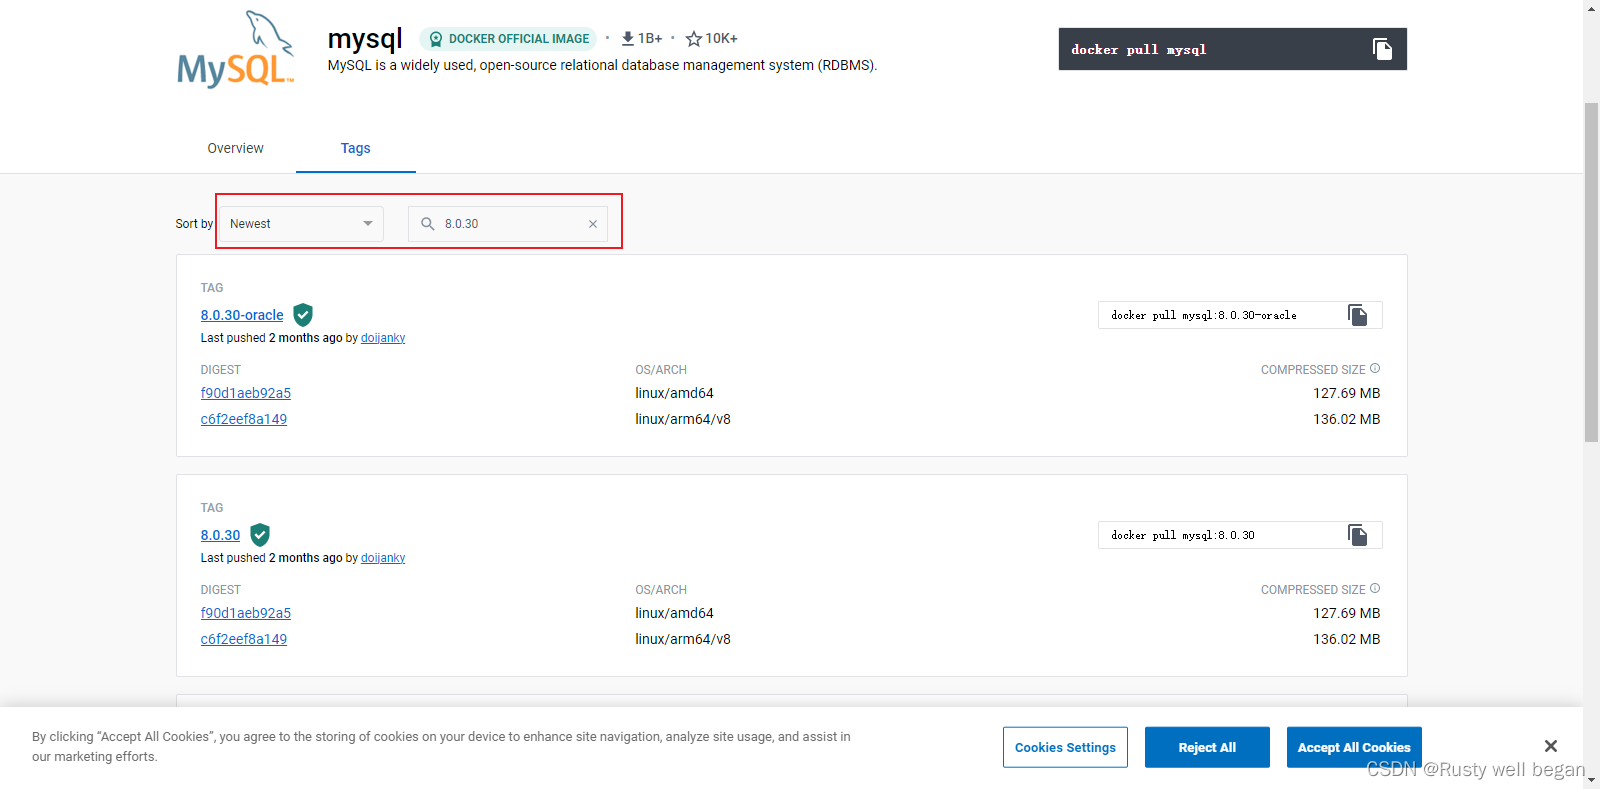Click the Docker Official Image badge

coord(508,39)
